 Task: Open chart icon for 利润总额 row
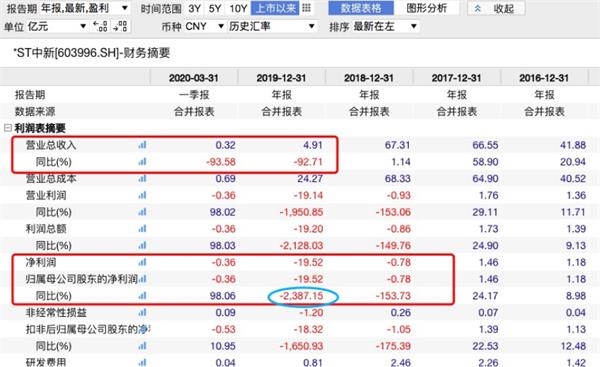pyautogui.click(x=142, y=228)
